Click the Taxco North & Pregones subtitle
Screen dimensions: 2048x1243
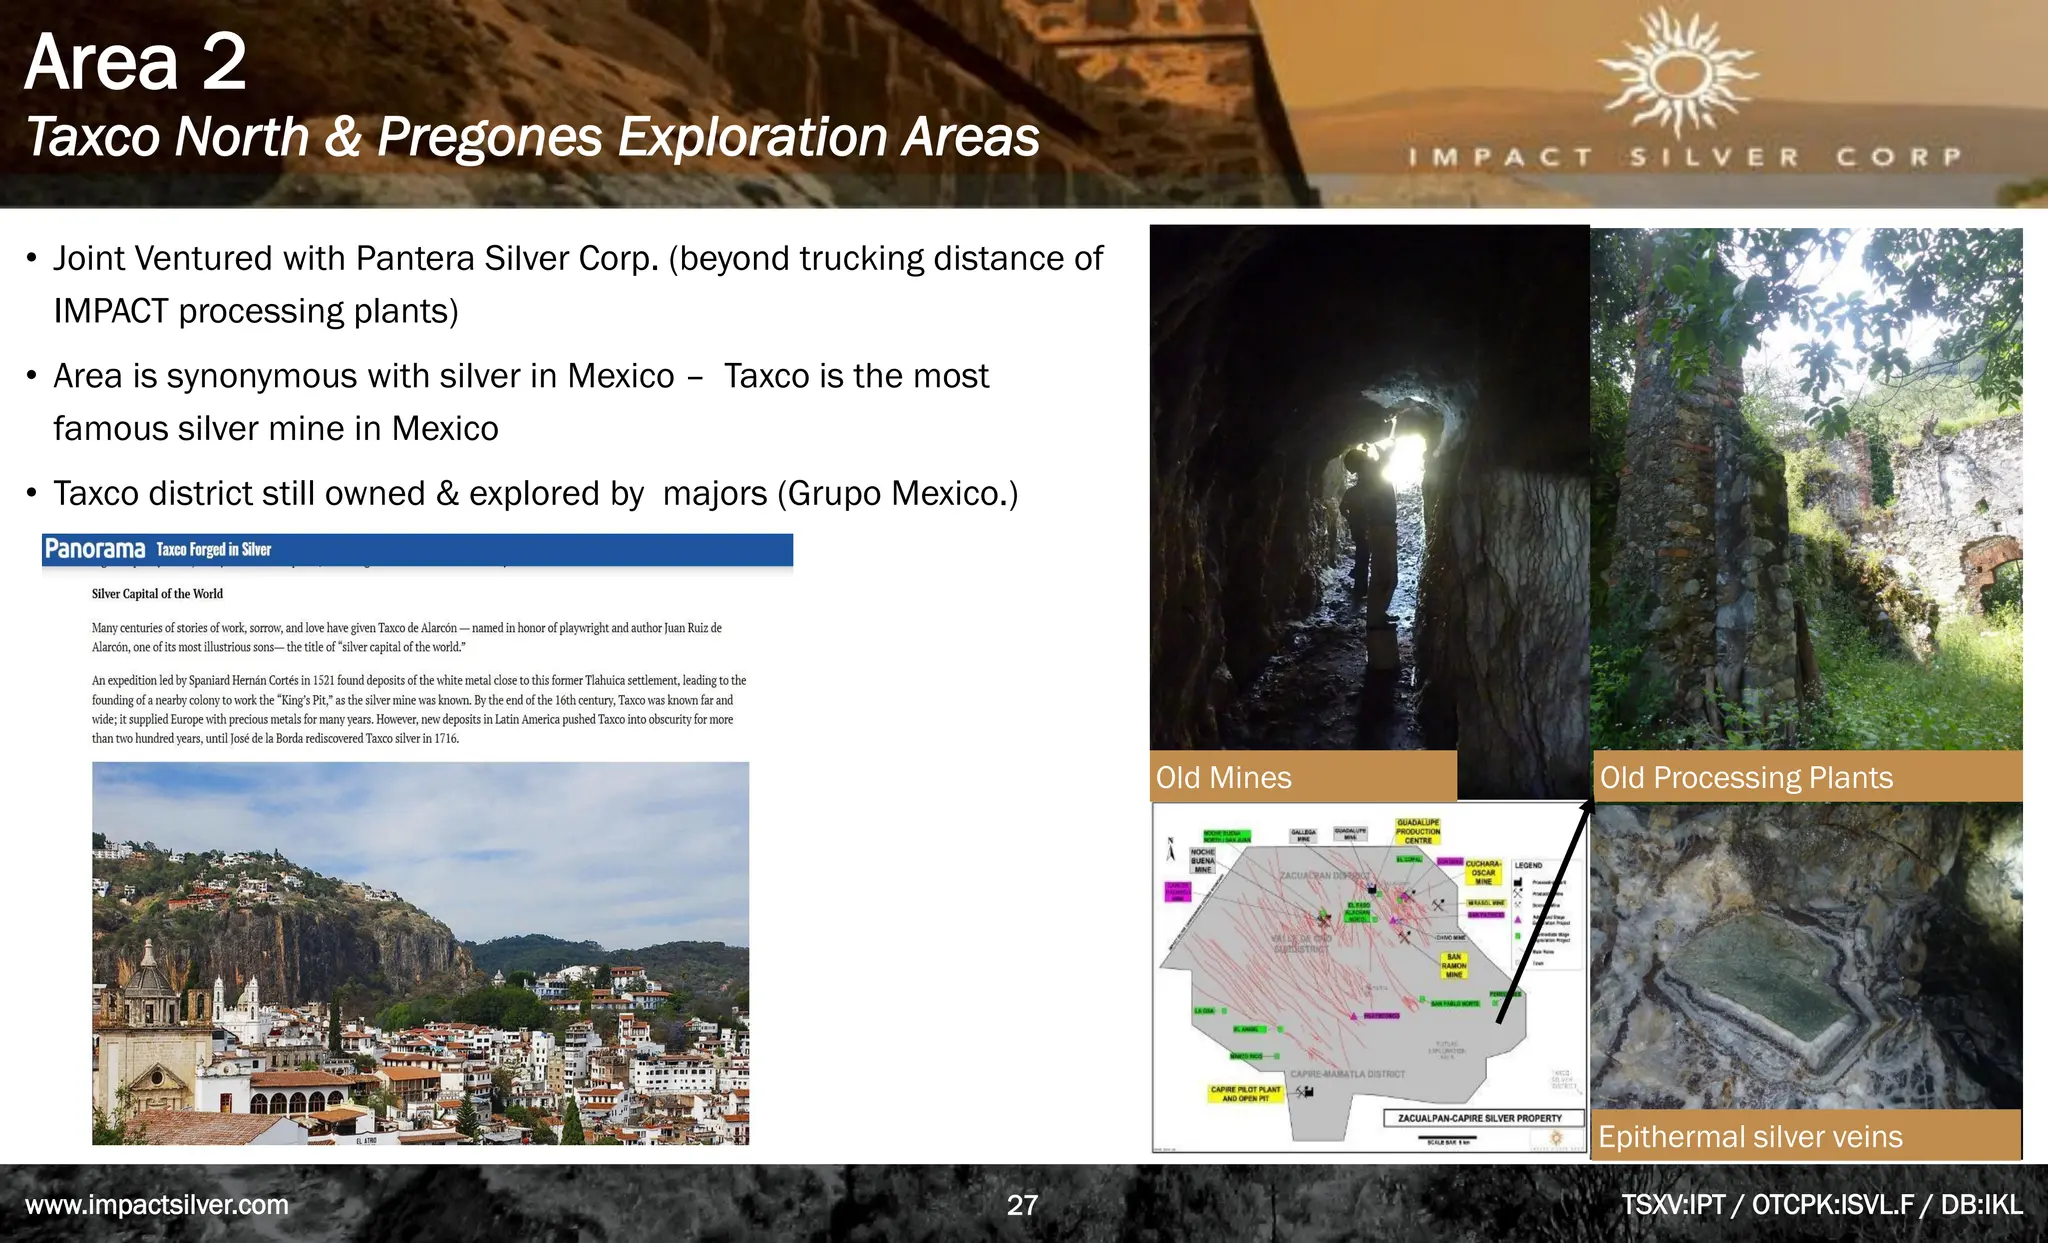coord(532,137)
